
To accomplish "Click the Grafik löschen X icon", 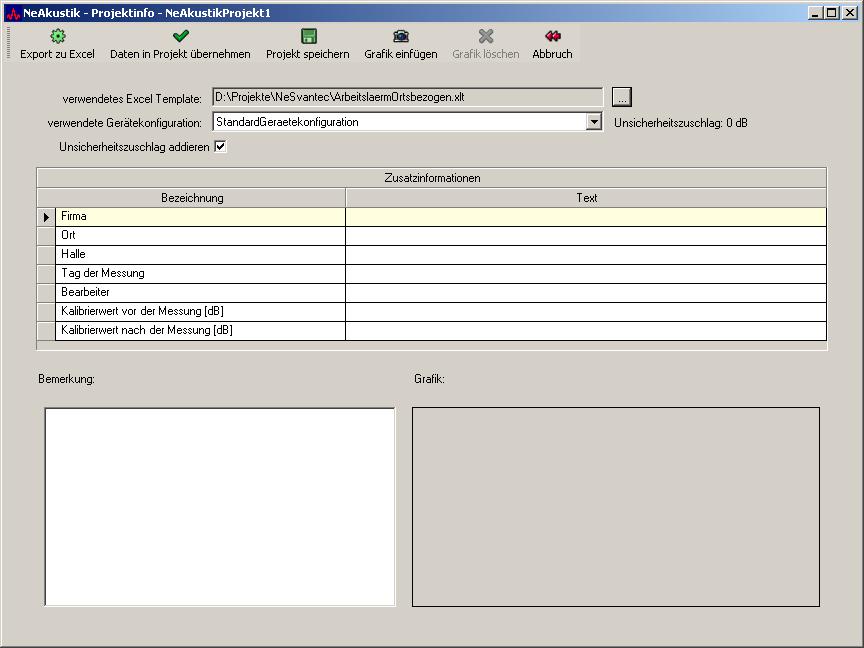I will pyautogui.click(x=486, y=36).
